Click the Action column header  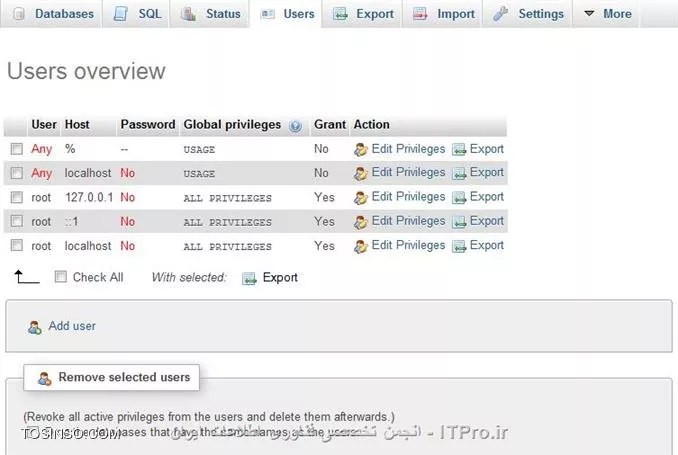[x=371, y=125]
